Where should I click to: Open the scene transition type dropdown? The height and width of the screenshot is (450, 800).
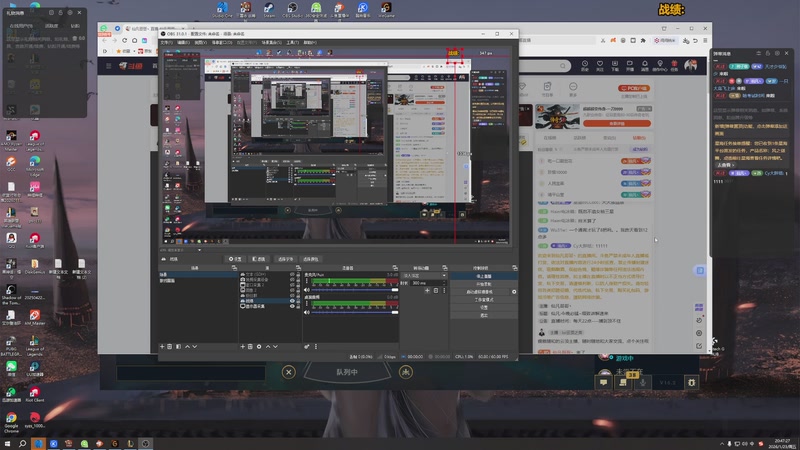point(423,276)
